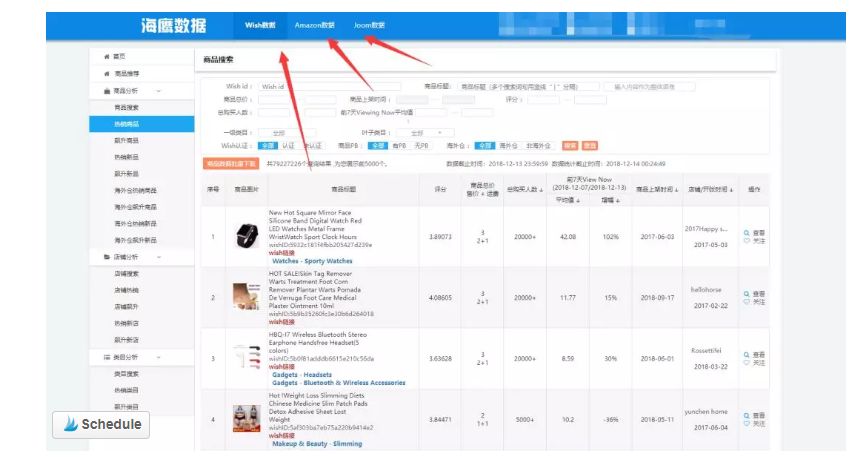Viewport: 868px width, 457px height.
Task: Open the Watches - Sporty Watches category link
Action: (312, 261)
